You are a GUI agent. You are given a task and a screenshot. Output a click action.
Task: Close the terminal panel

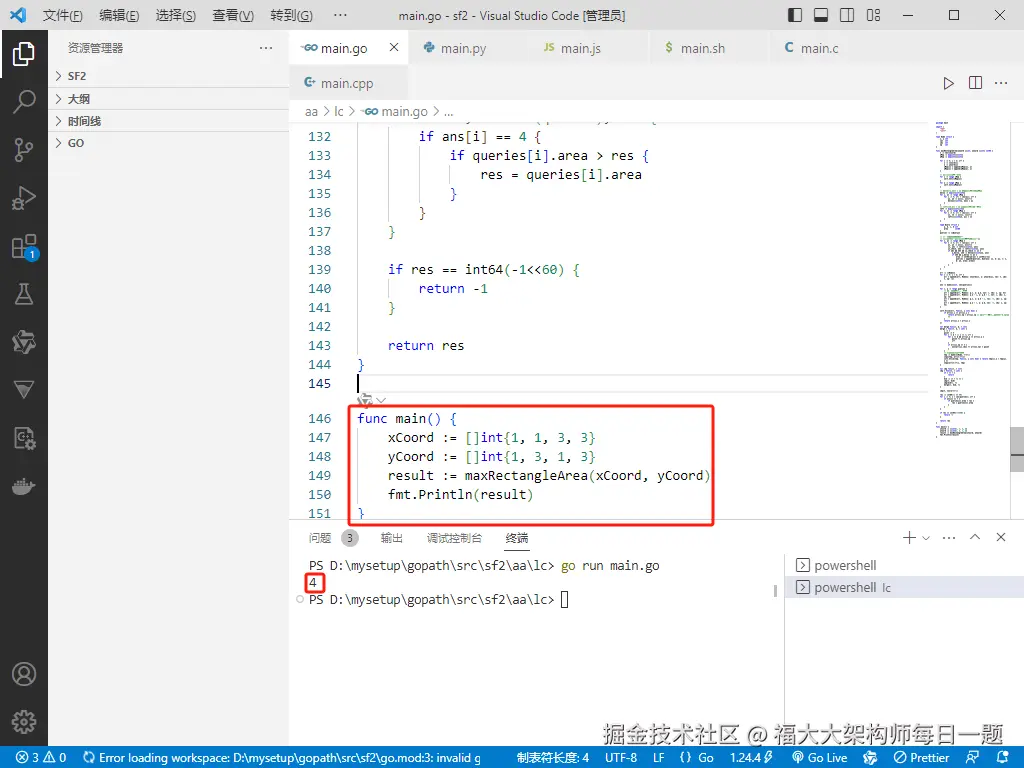click(1000, 537)
